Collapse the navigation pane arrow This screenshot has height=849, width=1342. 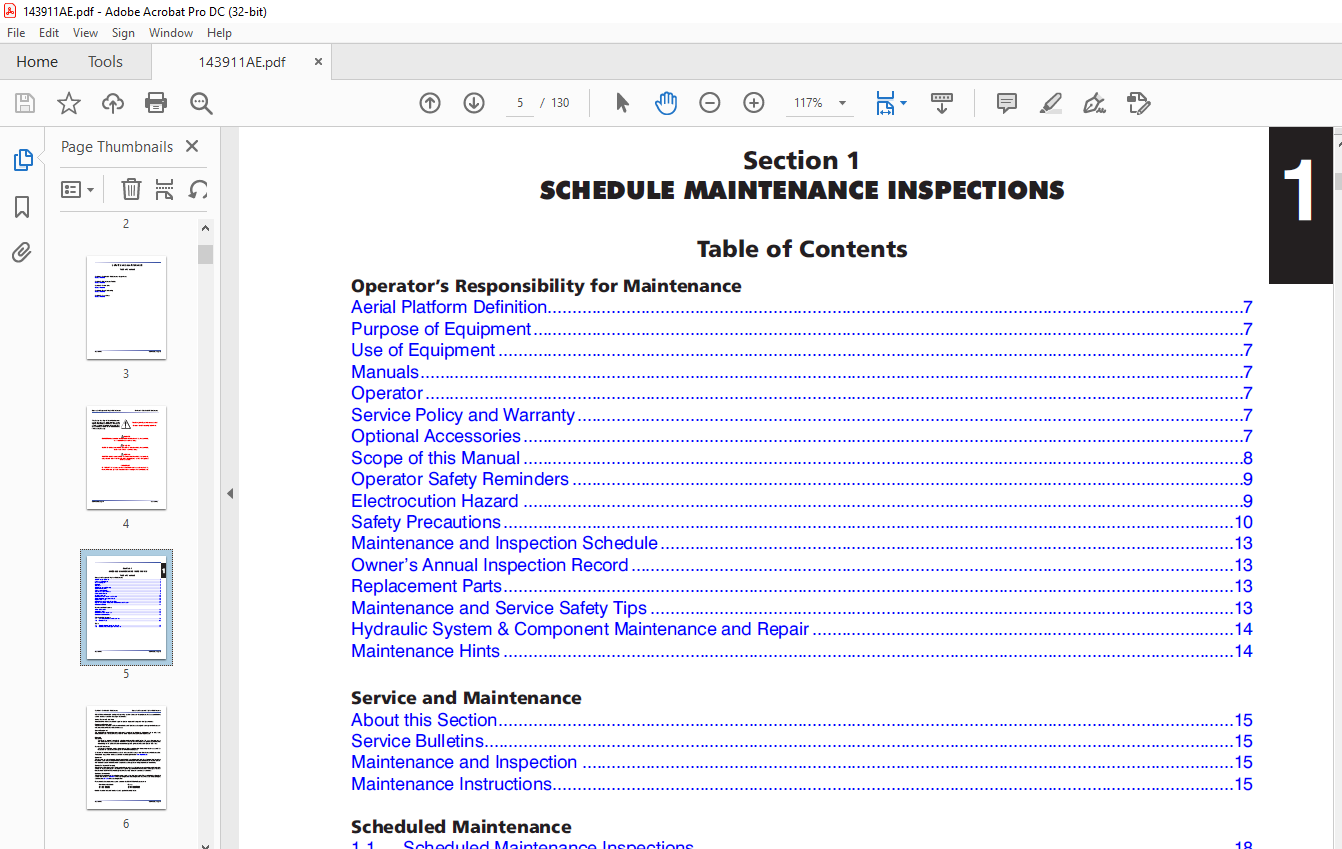(x=230, y=493)
